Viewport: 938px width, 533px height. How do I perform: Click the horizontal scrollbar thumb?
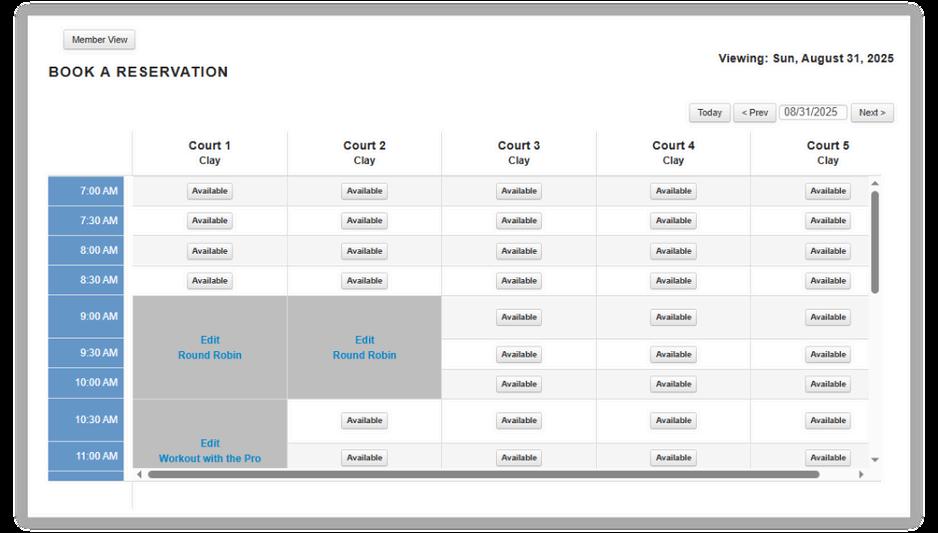pyautogui.click(x=483, y=474)
